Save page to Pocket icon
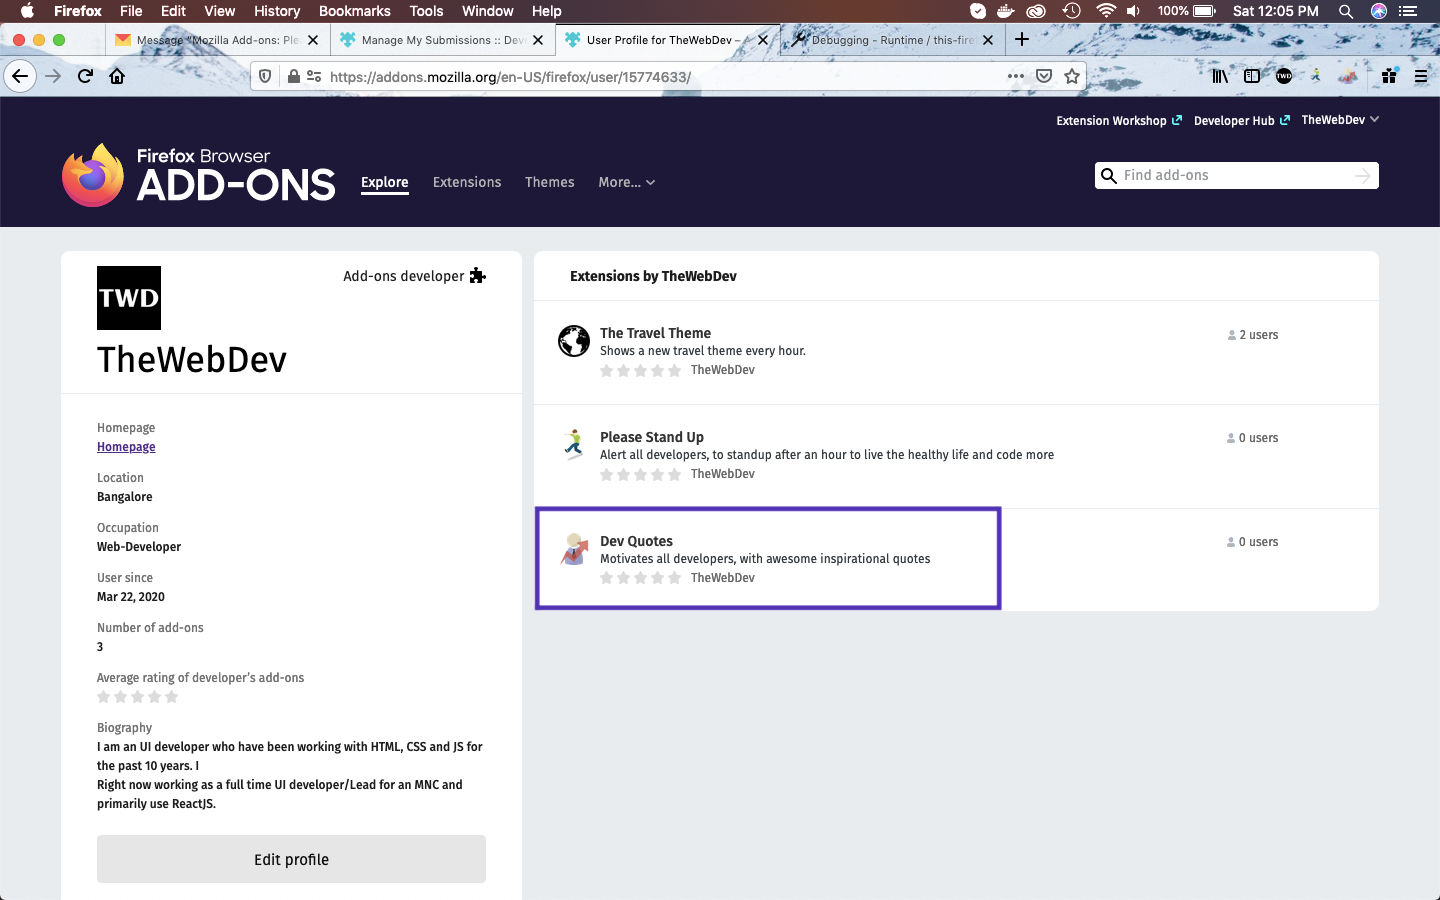Viewport: 1440px width, 900px height. (1044, 76)
